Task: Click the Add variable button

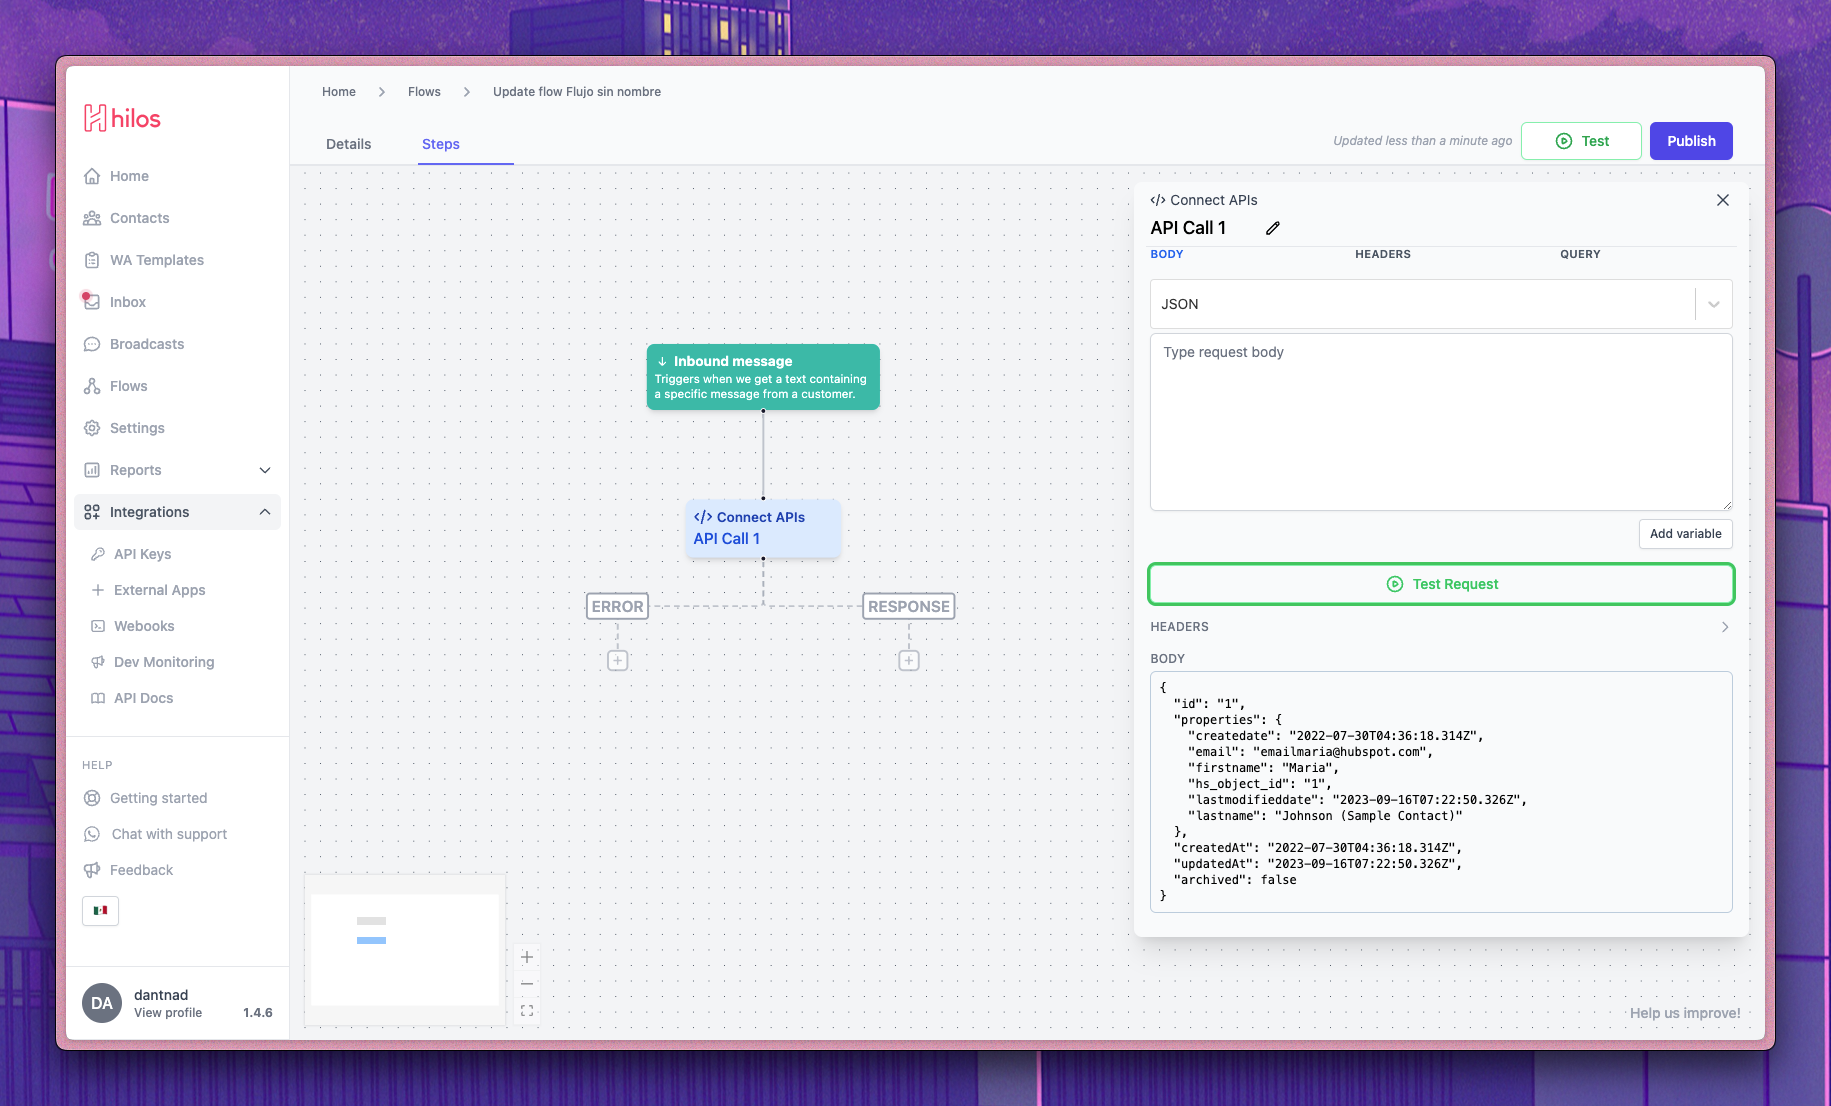Action: tap(1684, 534)
